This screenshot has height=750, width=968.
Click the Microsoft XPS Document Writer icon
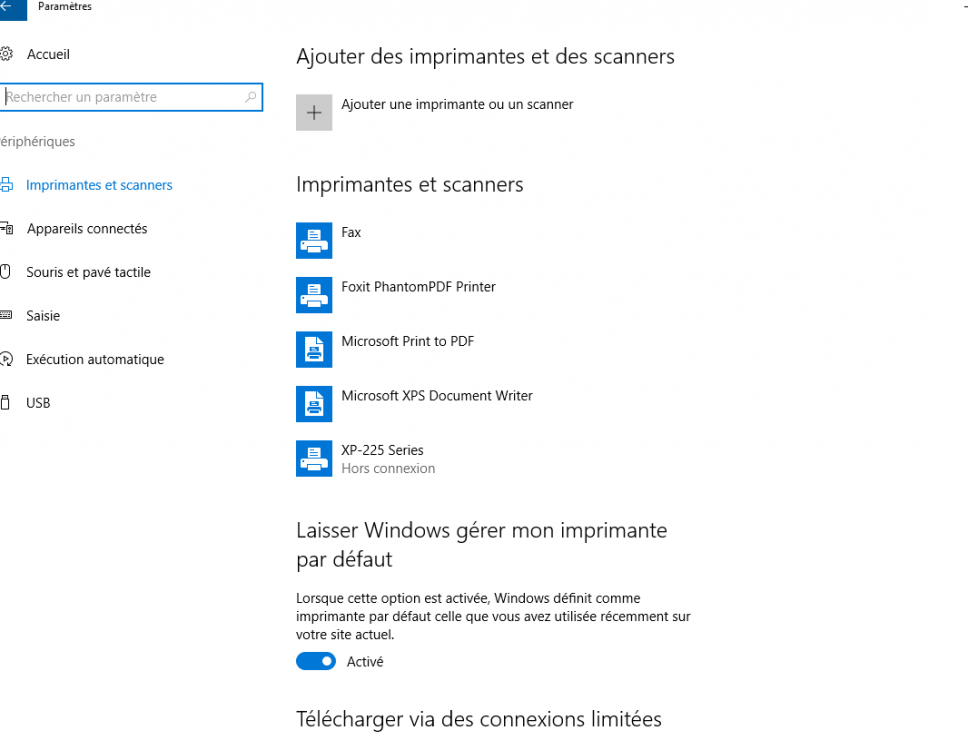pyautogui.click(x=314, y=404)
